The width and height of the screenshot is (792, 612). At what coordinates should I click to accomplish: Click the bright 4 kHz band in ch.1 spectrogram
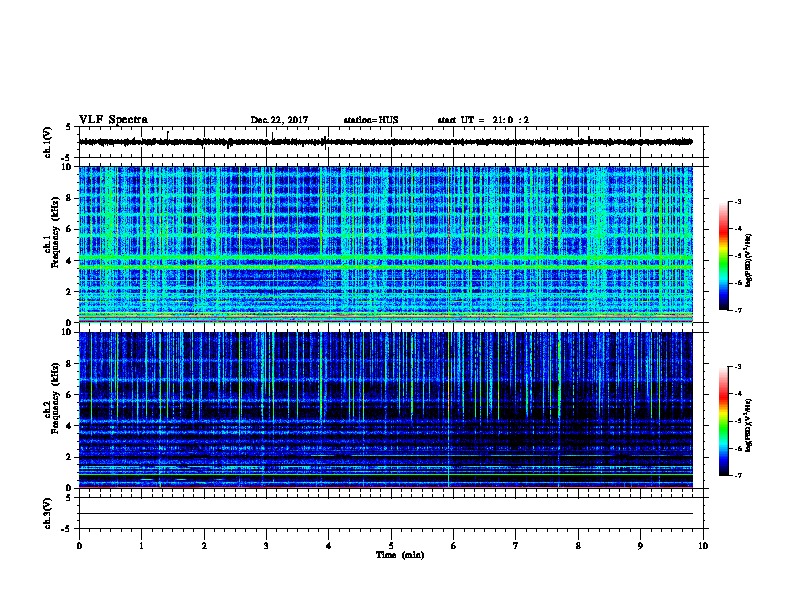[x=385, y=259]
